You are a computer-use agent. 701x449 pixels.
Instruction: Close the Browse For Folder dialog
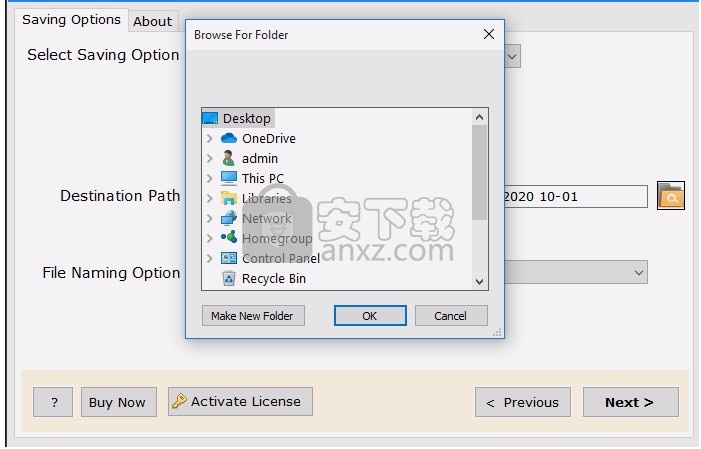pos(489,34)
